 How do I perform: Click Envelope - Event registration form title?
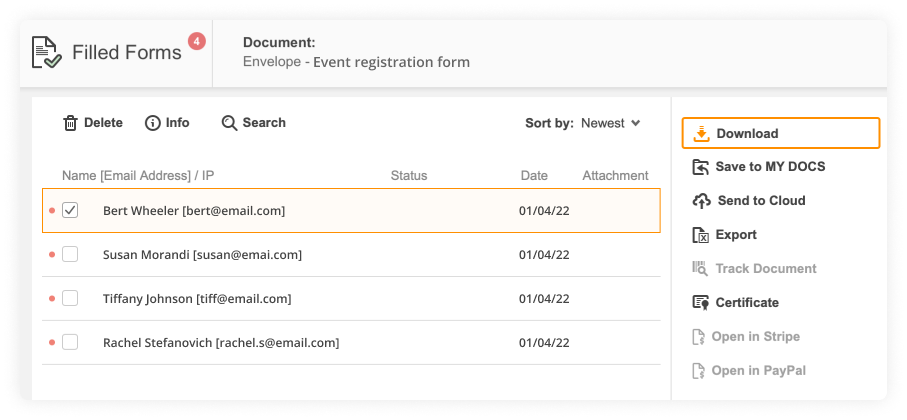(x=356, y=61)
